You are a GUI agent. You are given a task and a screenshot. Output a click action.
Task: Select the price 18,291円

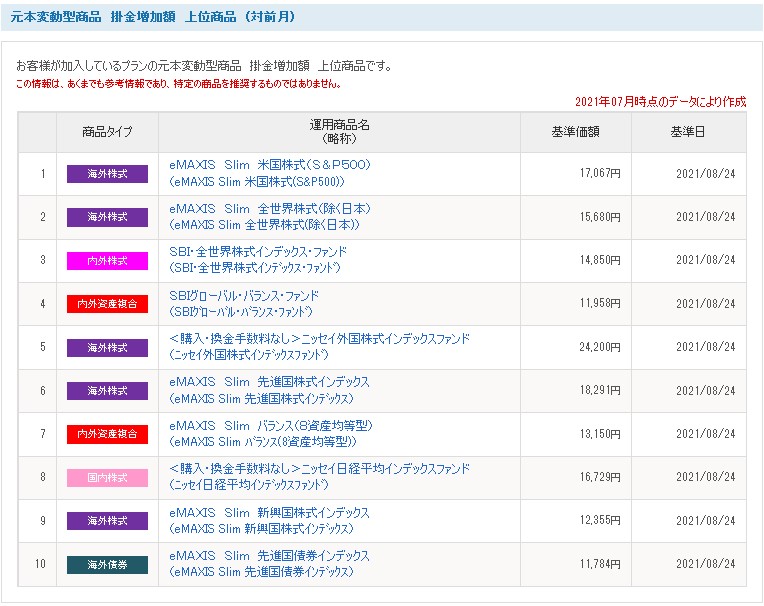pos(600,390)
